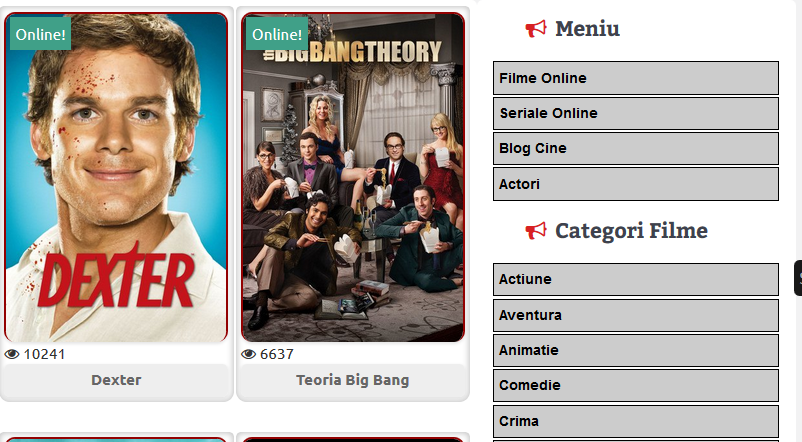
Task: Click the Online! badge on Big Bang poster
Action: pyautogui.click(x=277, y=34)
